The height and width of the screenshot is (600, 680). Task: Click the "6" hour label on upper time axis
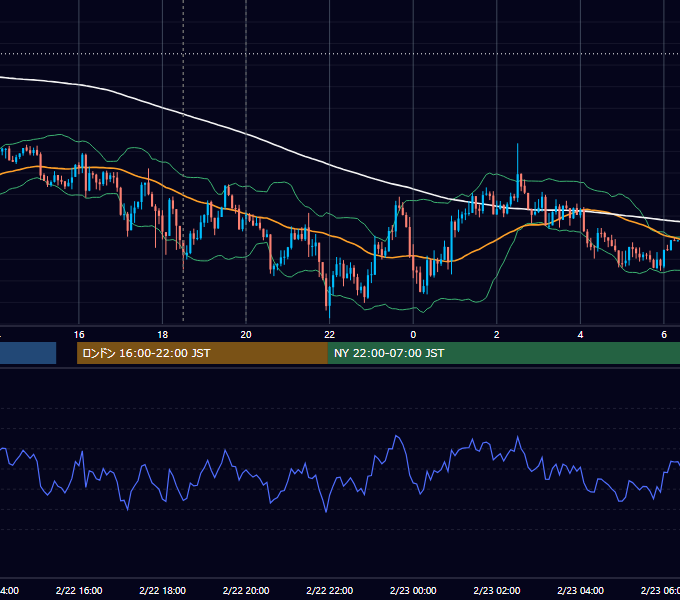click(664, 335)
